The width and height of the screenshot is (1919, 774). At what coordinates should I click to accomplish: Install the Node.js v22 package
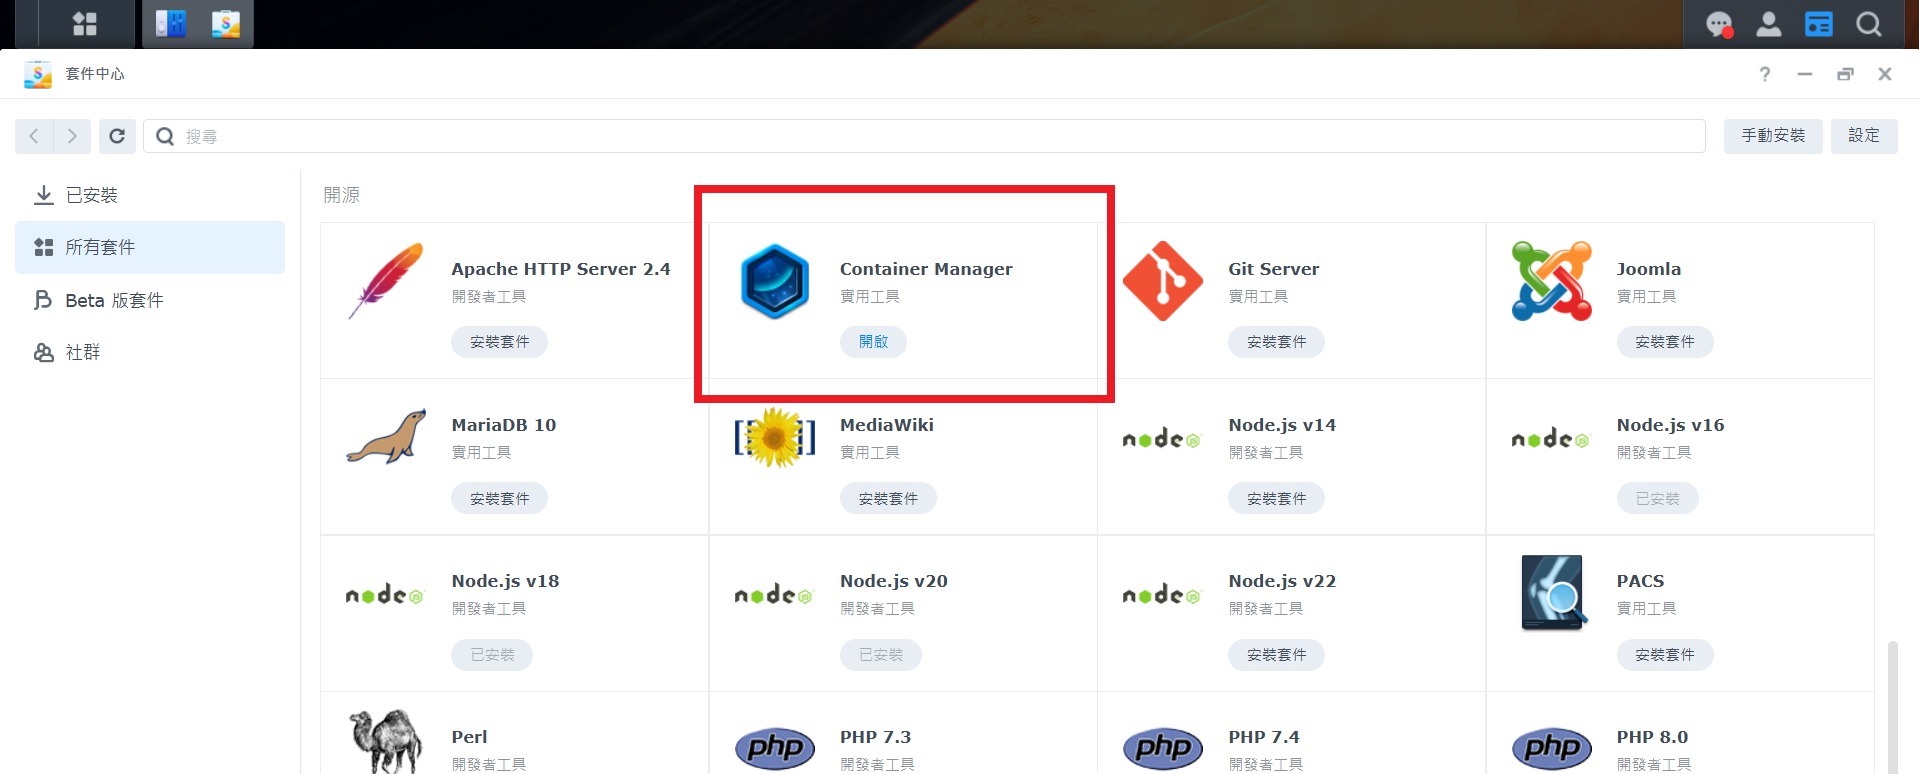pos(1276,655)
